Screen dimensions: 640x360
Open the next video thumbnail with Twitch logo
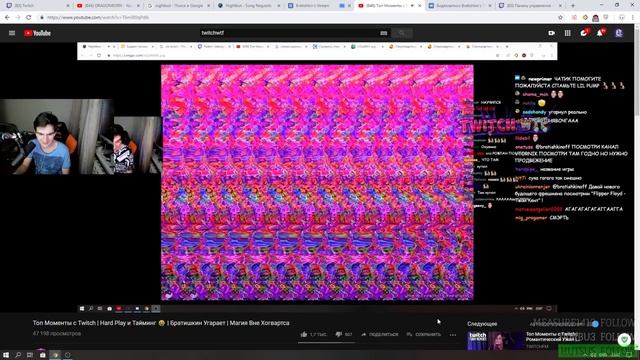click(496, 340)
